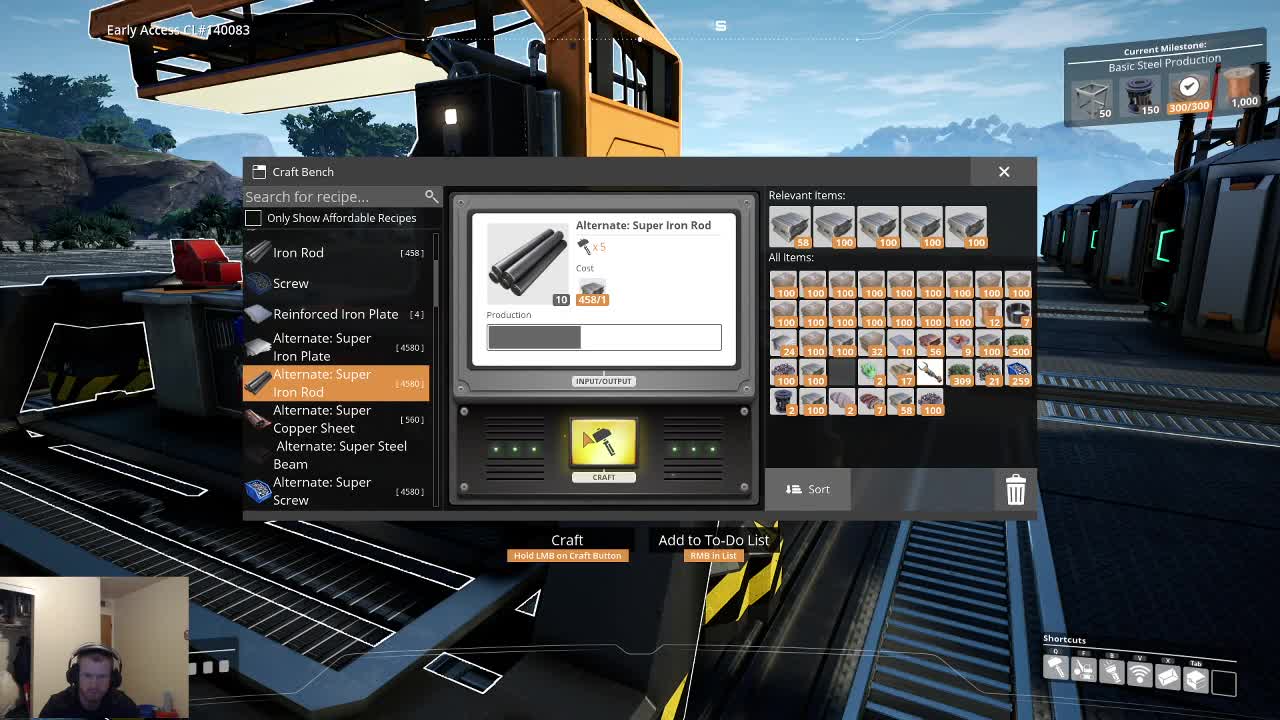The width and height of the screenshot is (1280, 720).
Task: Click the Sort inventory button
Action: click(x=808, y=489)
